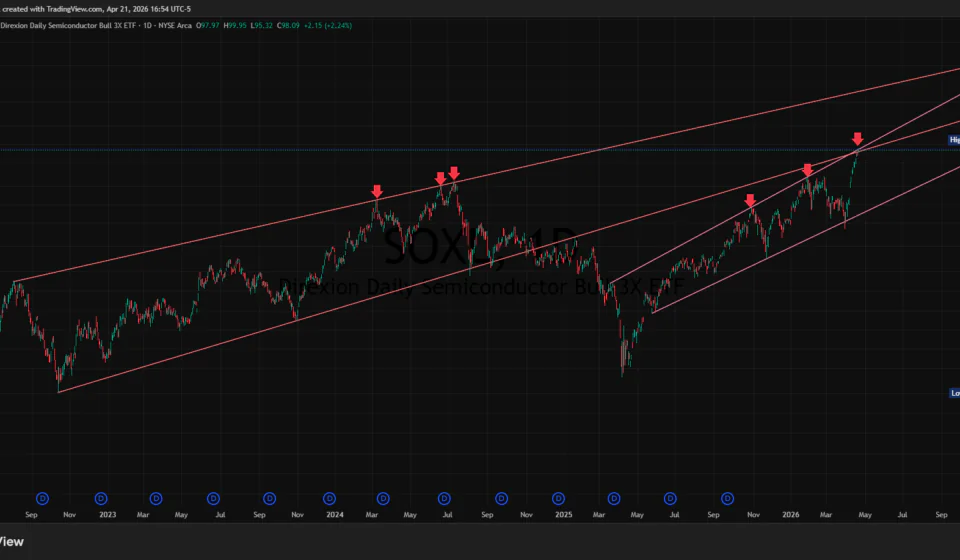Click the dividend marker above Mar 2024

pyautogui.click(x=383, y=499)
